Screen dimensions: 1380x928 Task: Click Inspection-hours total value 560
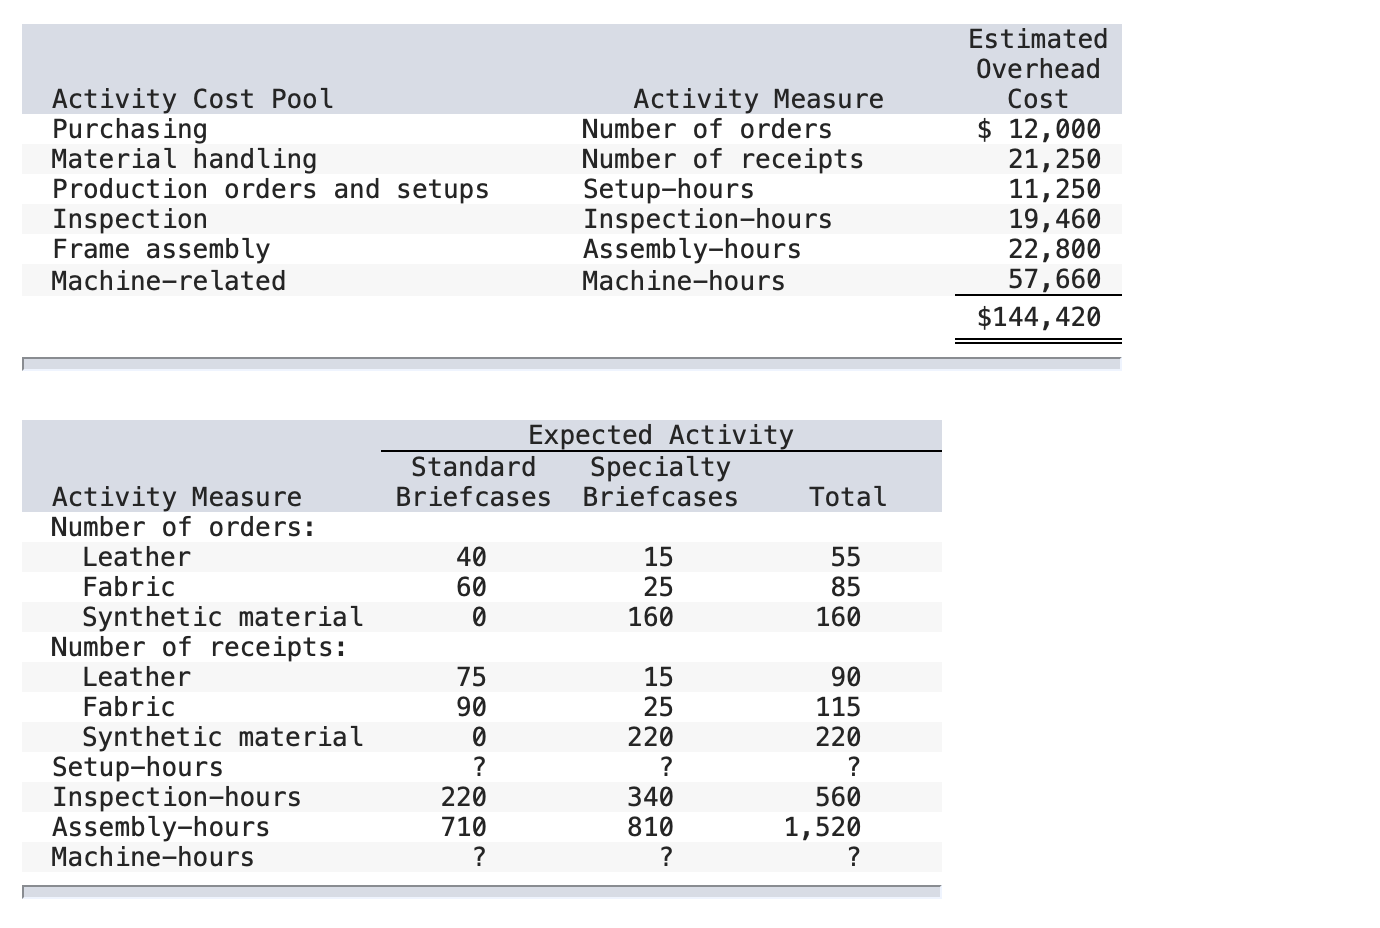click(838, 797)
